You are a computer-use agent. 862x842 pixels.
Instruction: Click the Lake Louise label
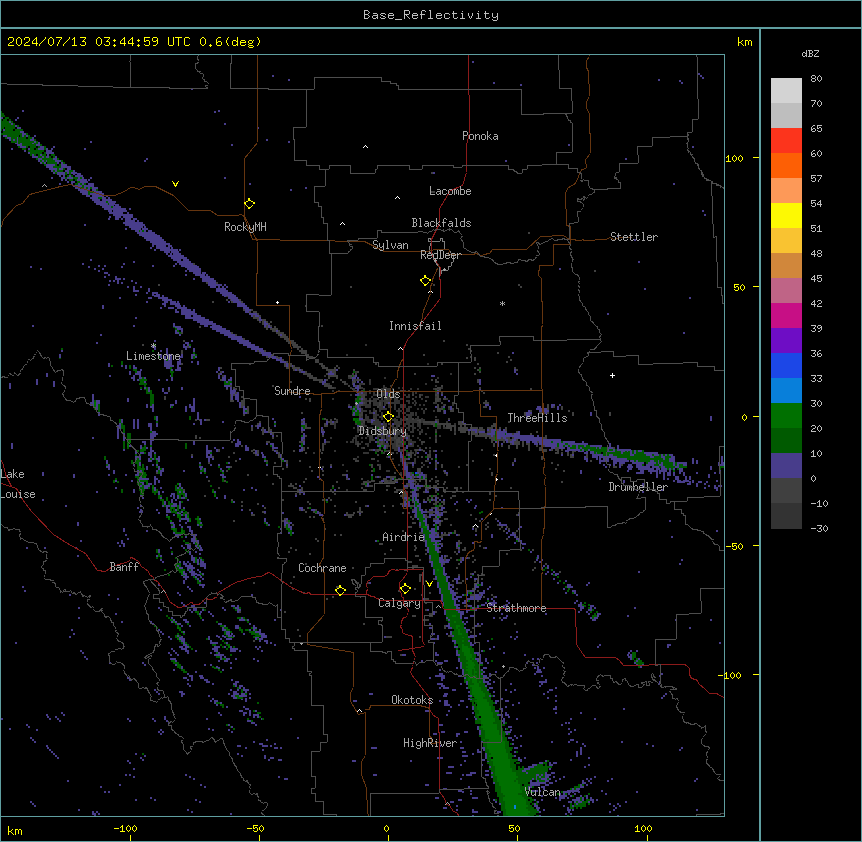tap(18, 484)
